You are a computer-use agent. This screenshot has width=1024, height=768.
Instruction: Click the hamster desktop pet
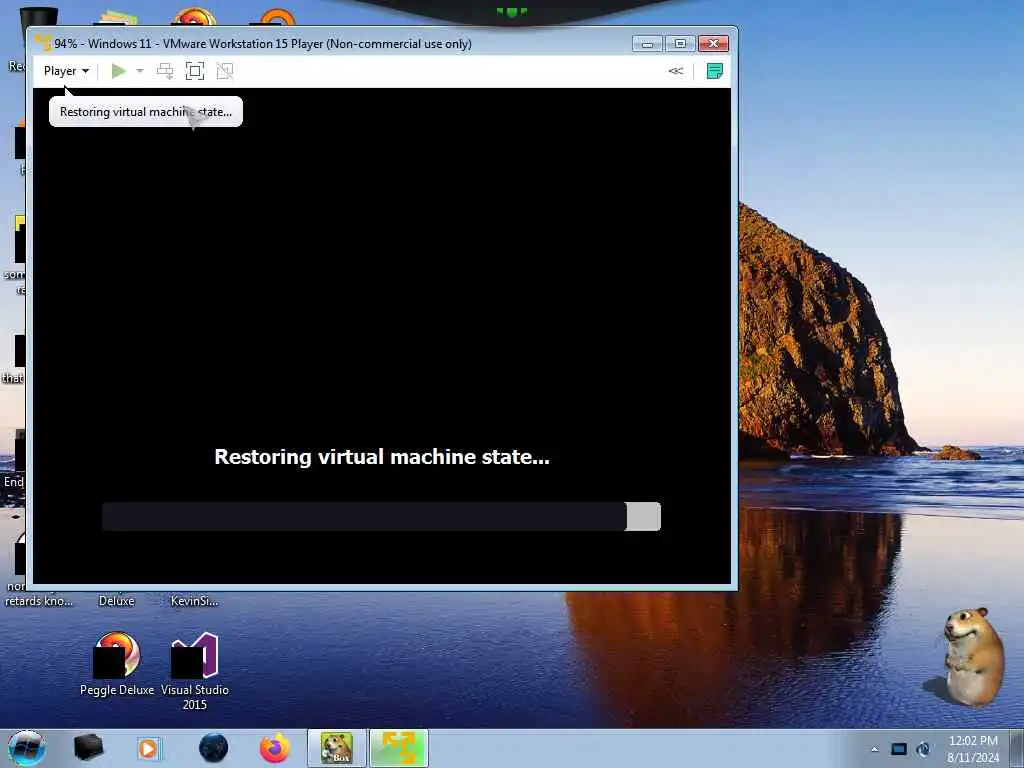(x=973, y=656)
